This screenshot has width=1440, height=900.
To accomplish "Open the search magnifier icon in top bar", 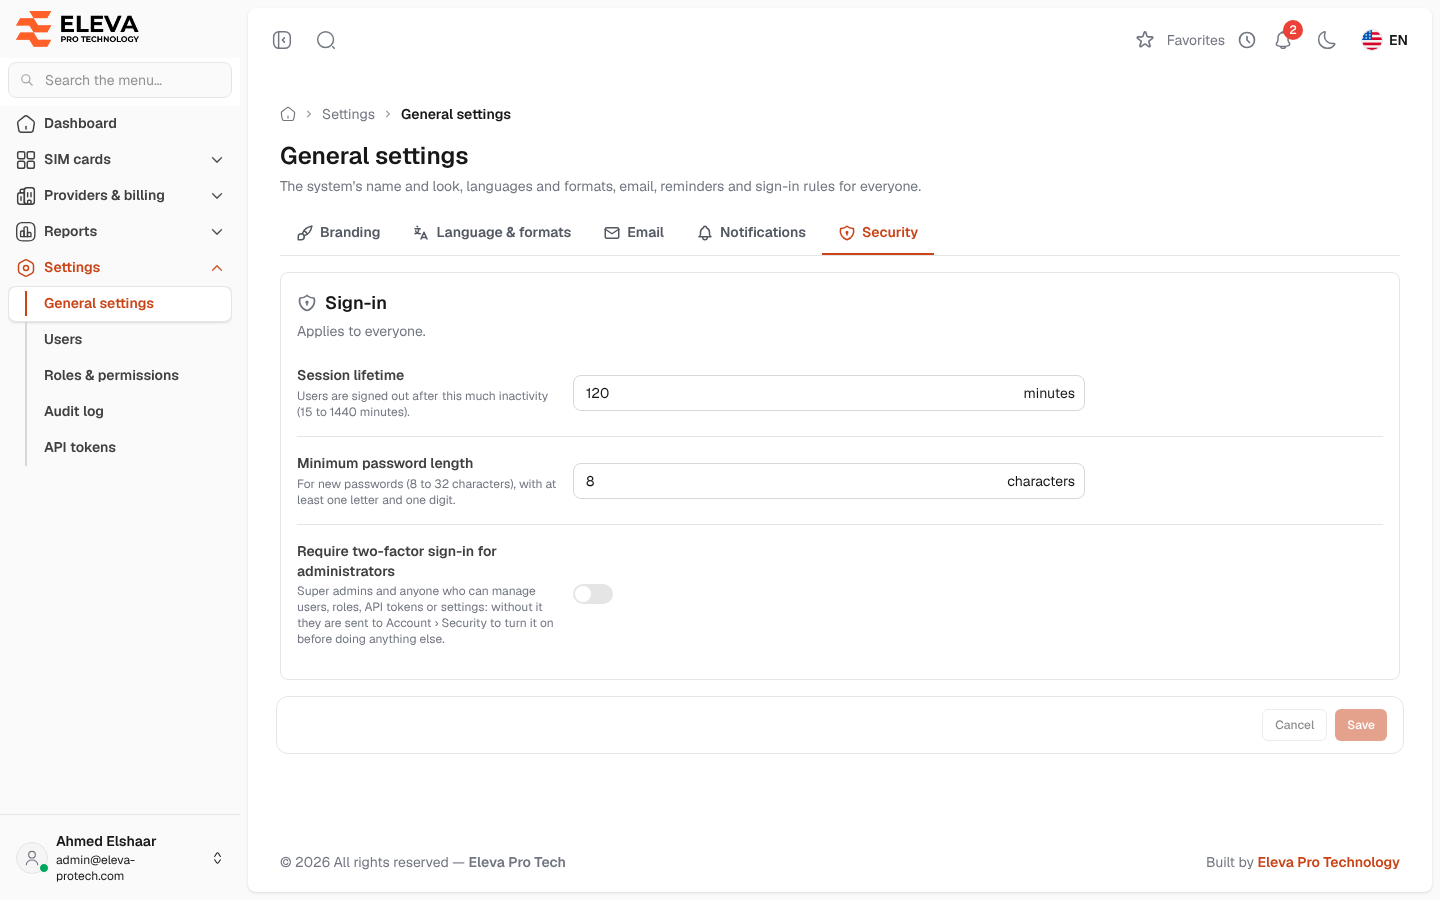I will click(x=326, y=40).
